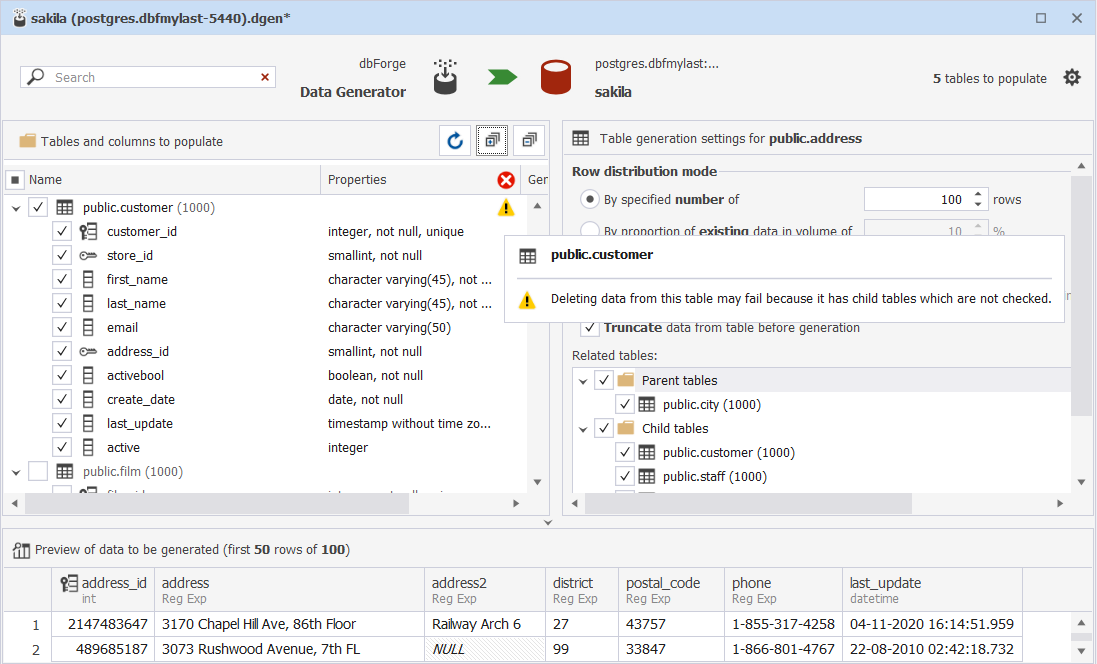Viewport: 1097px width, 664px height.
Task: Click last_update preview column header
Action: [x=933, y=590]
